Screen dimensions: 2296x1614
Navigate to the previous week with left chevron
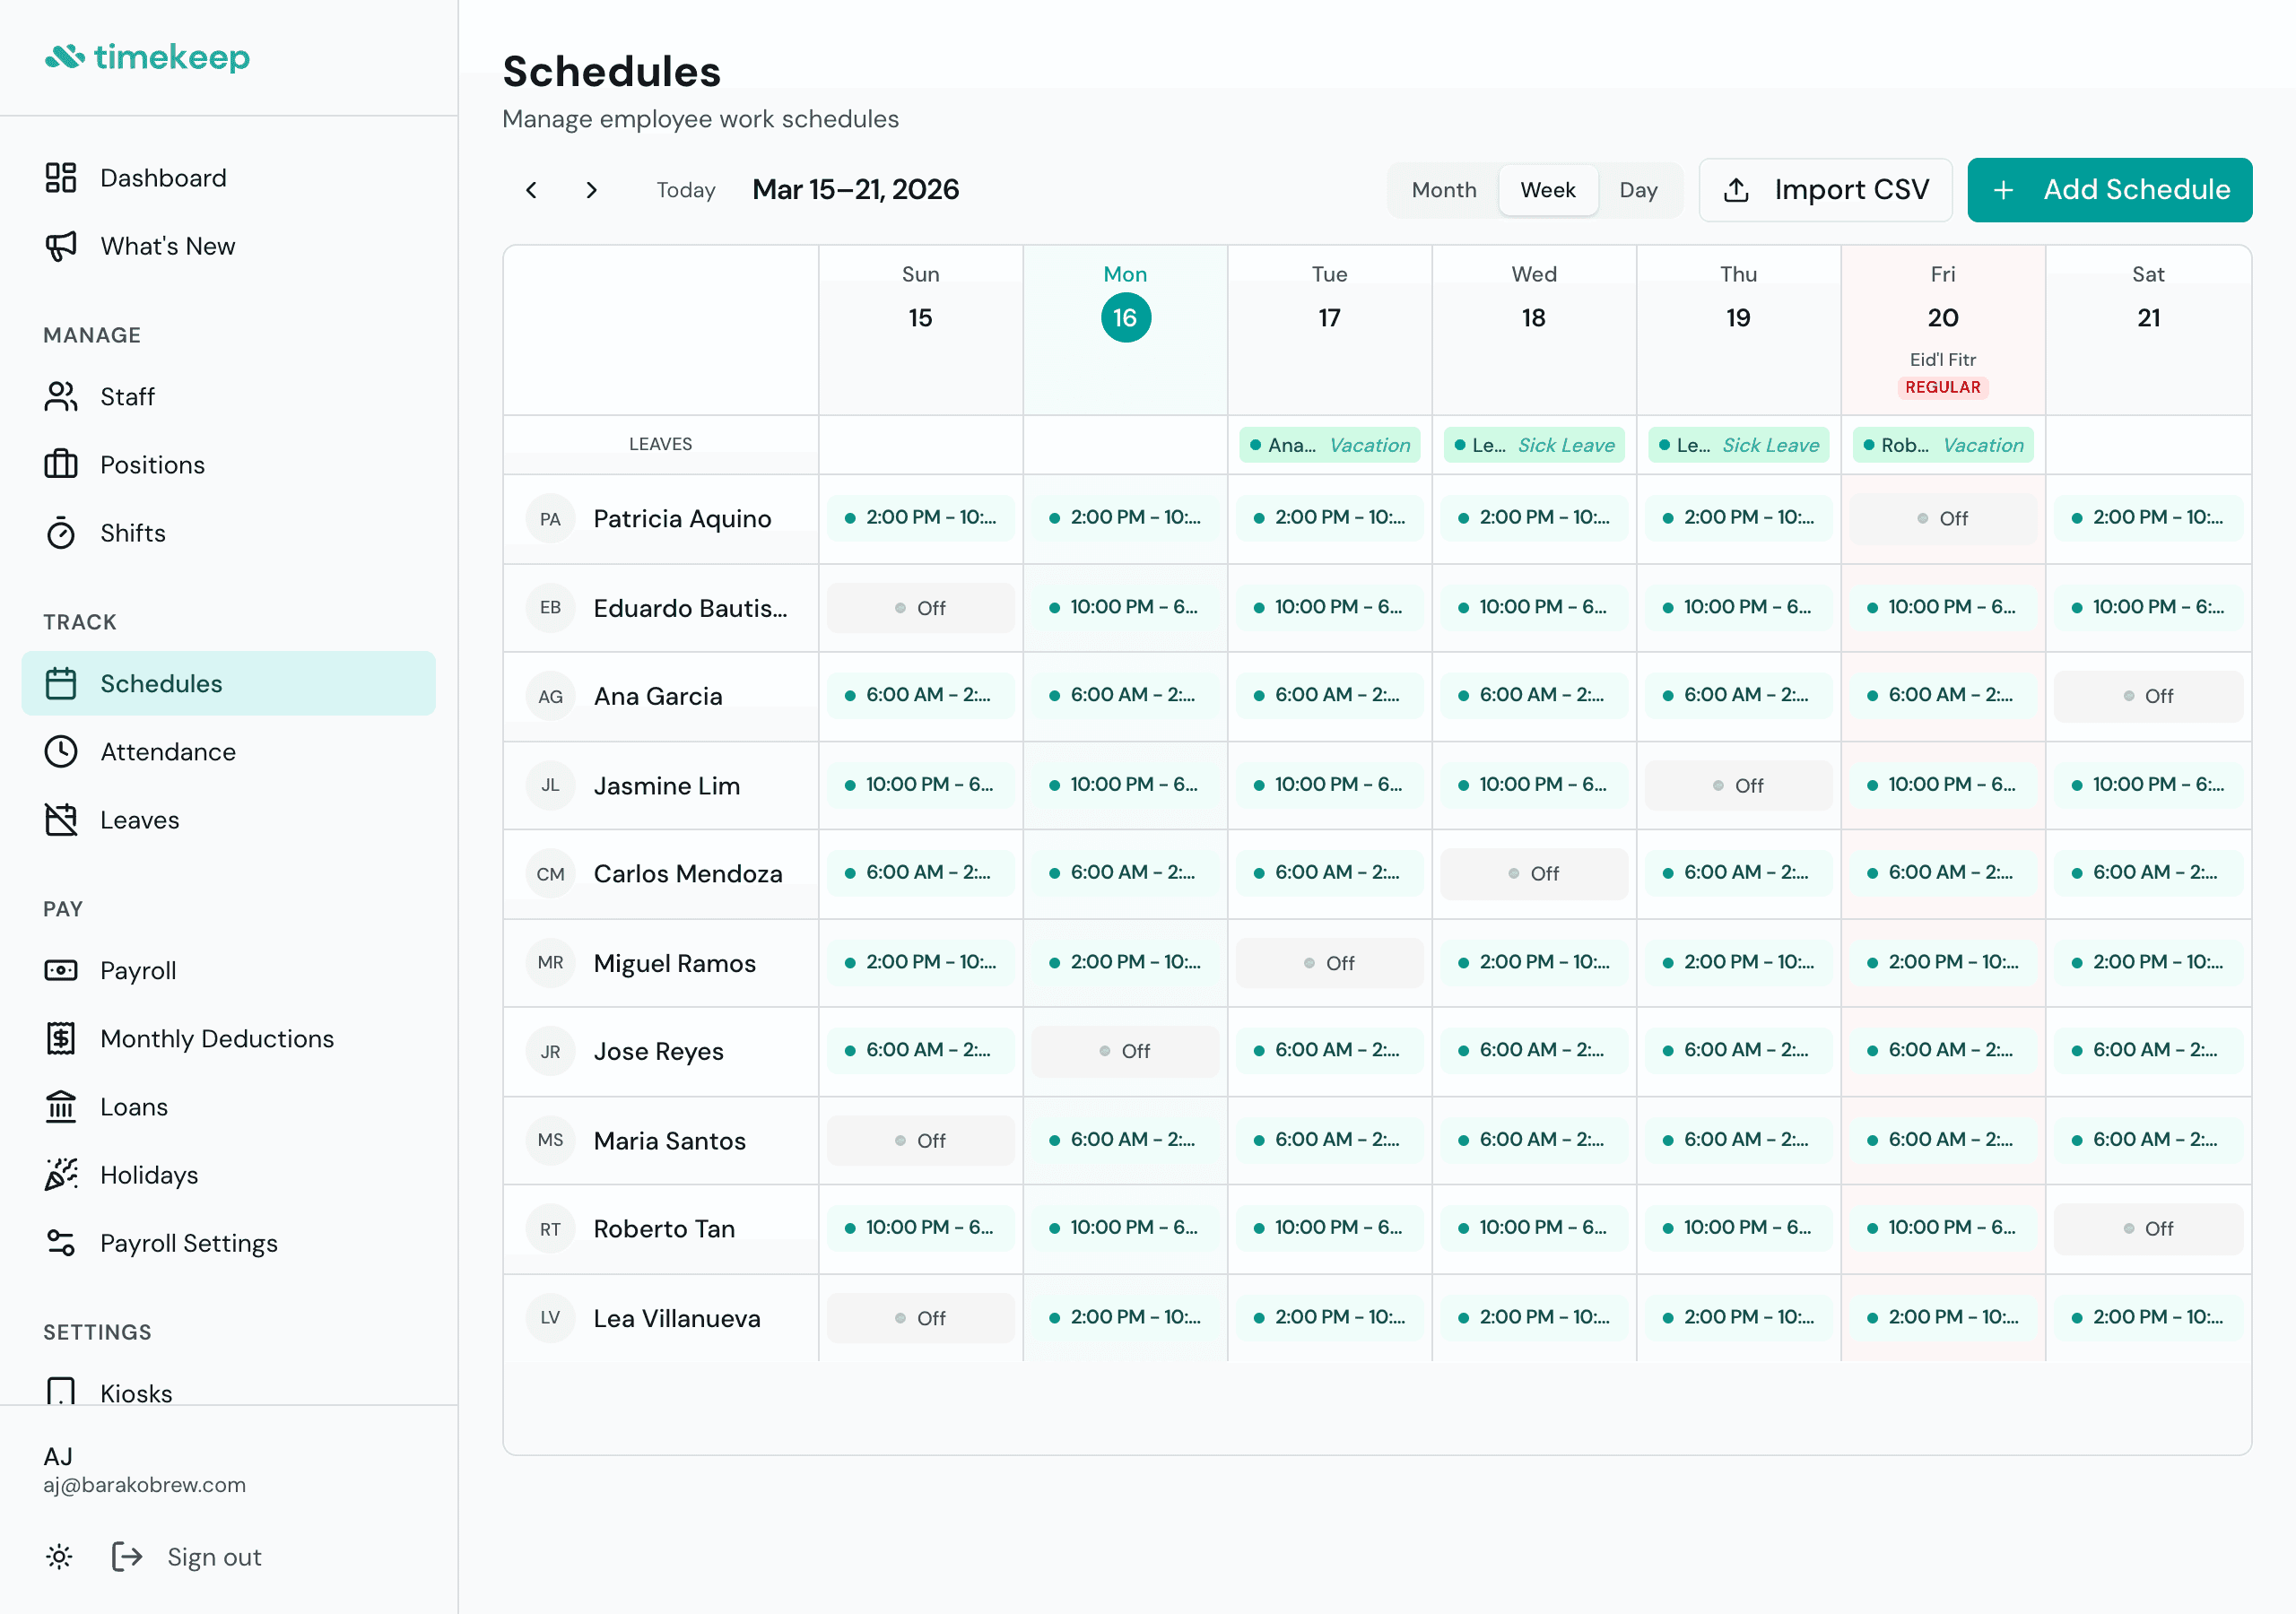[x=531, y=190]
